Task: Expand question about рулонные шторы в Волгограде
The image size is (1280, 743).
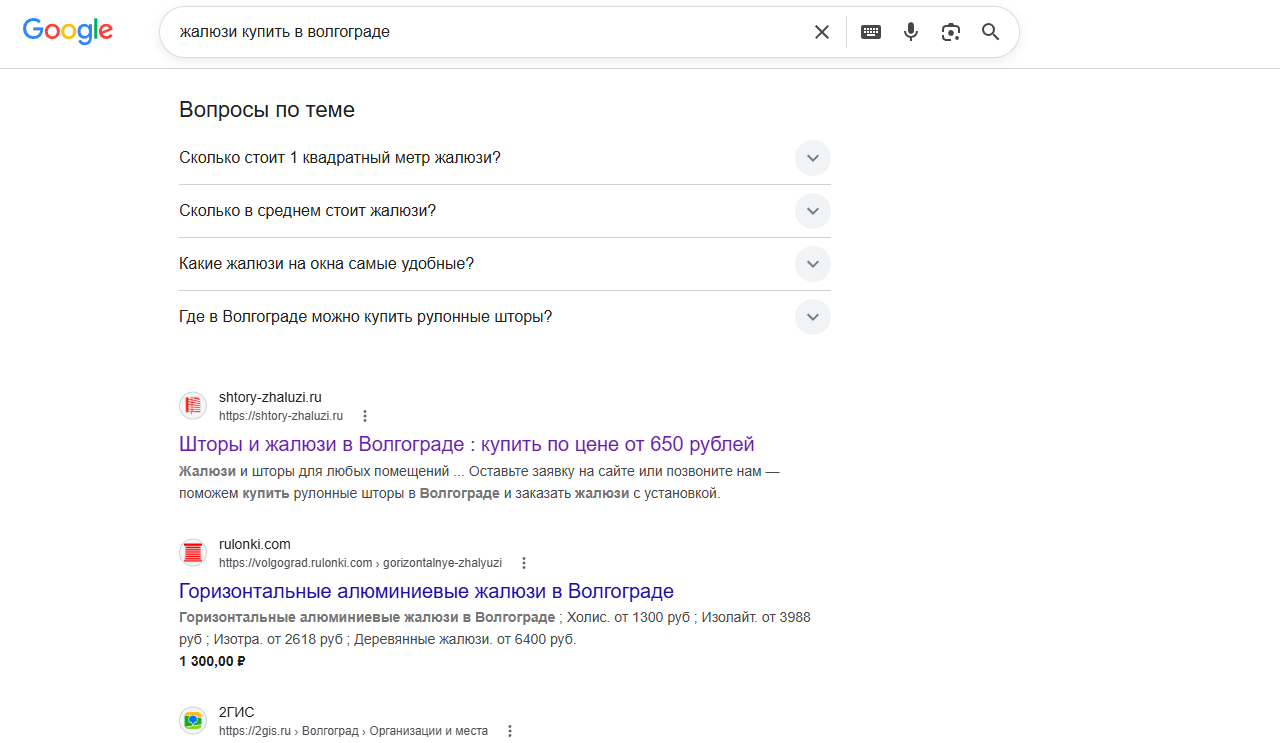Action: click(x=813, y=317)
